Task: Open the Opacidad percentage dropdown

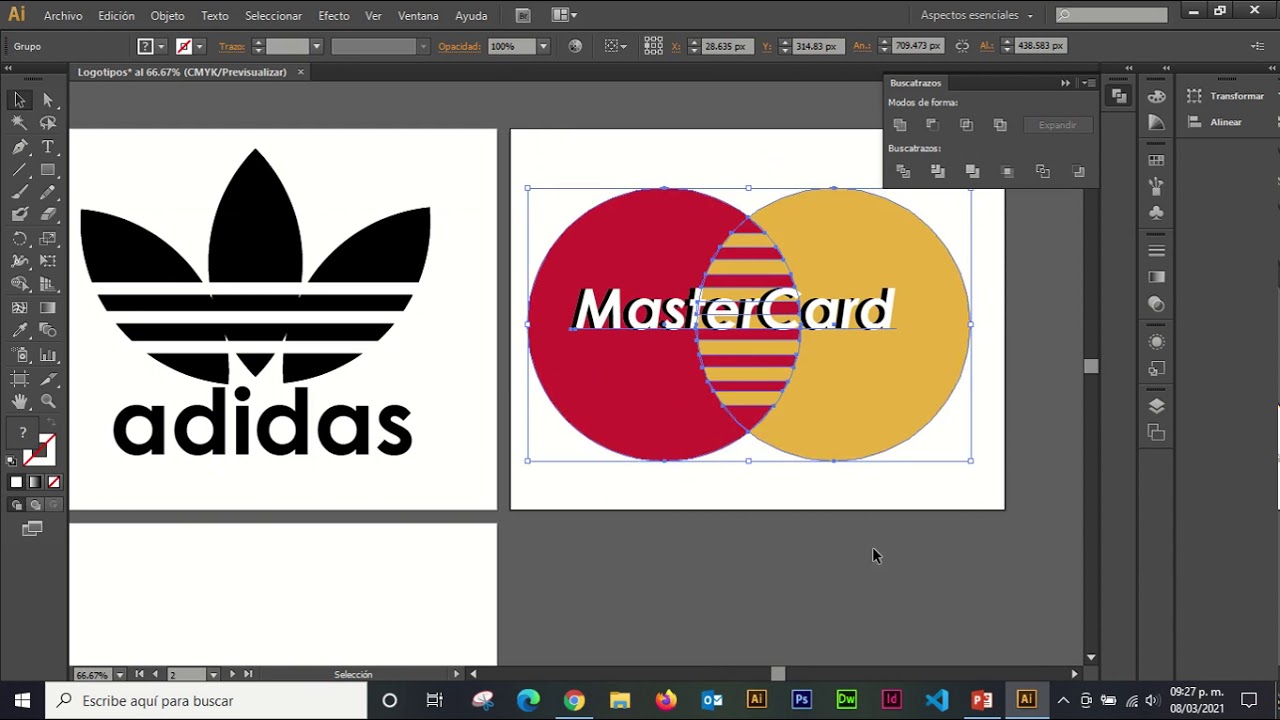Action: click(x=543, y=46)
